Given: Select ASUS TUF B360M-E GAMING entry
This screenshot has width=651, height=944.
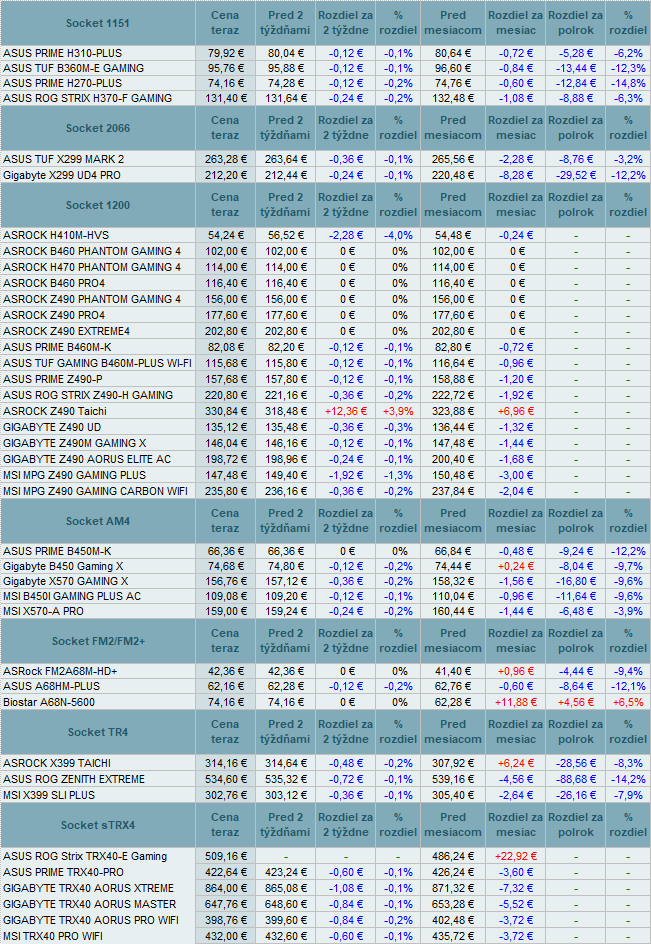Looking at the screenshot, I should pyautogui.click(x=73, y=68).
